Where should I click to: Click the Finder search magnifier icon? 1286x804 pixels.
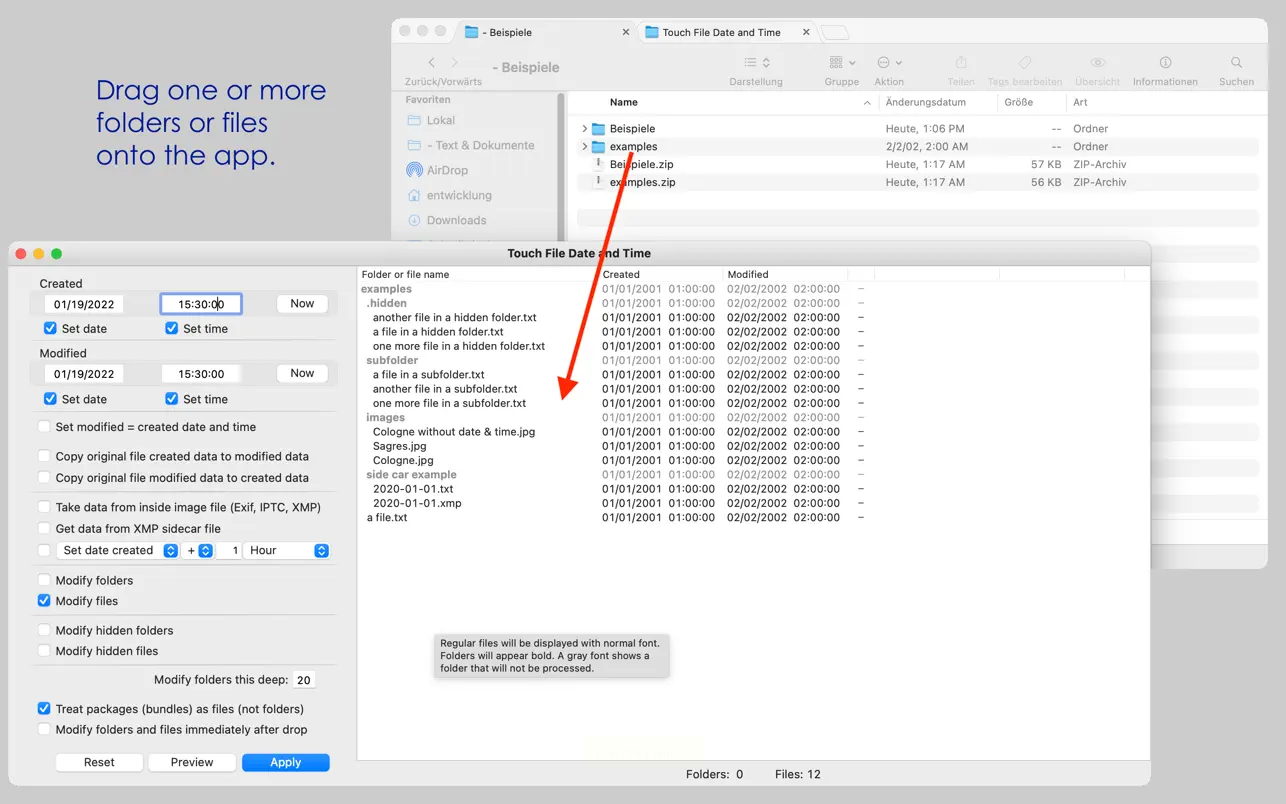[1236, 63]
